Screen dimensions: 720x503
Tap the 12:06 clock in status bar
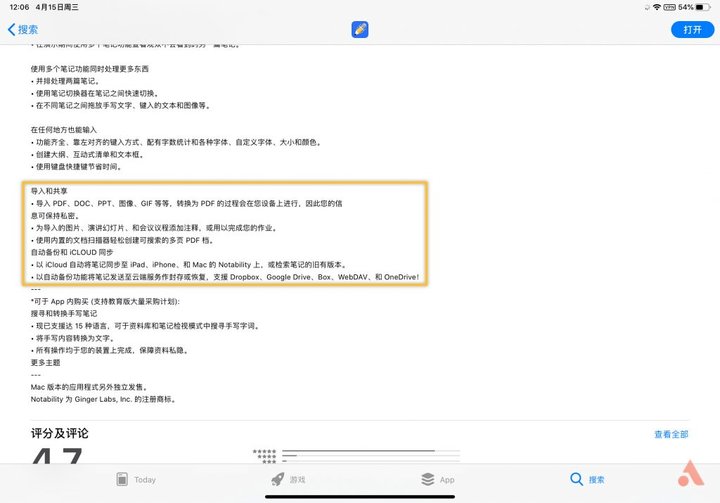19,7
